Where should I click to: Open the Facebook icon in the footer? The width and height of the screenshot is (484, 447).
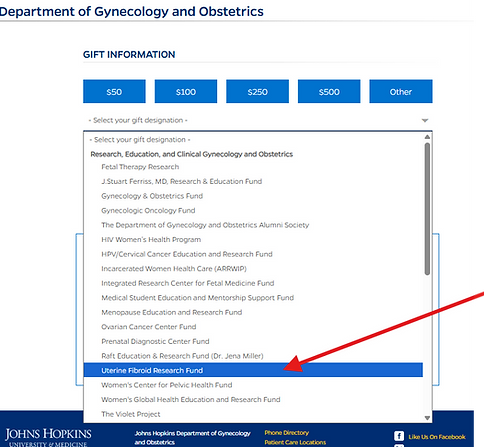(399, 436)
